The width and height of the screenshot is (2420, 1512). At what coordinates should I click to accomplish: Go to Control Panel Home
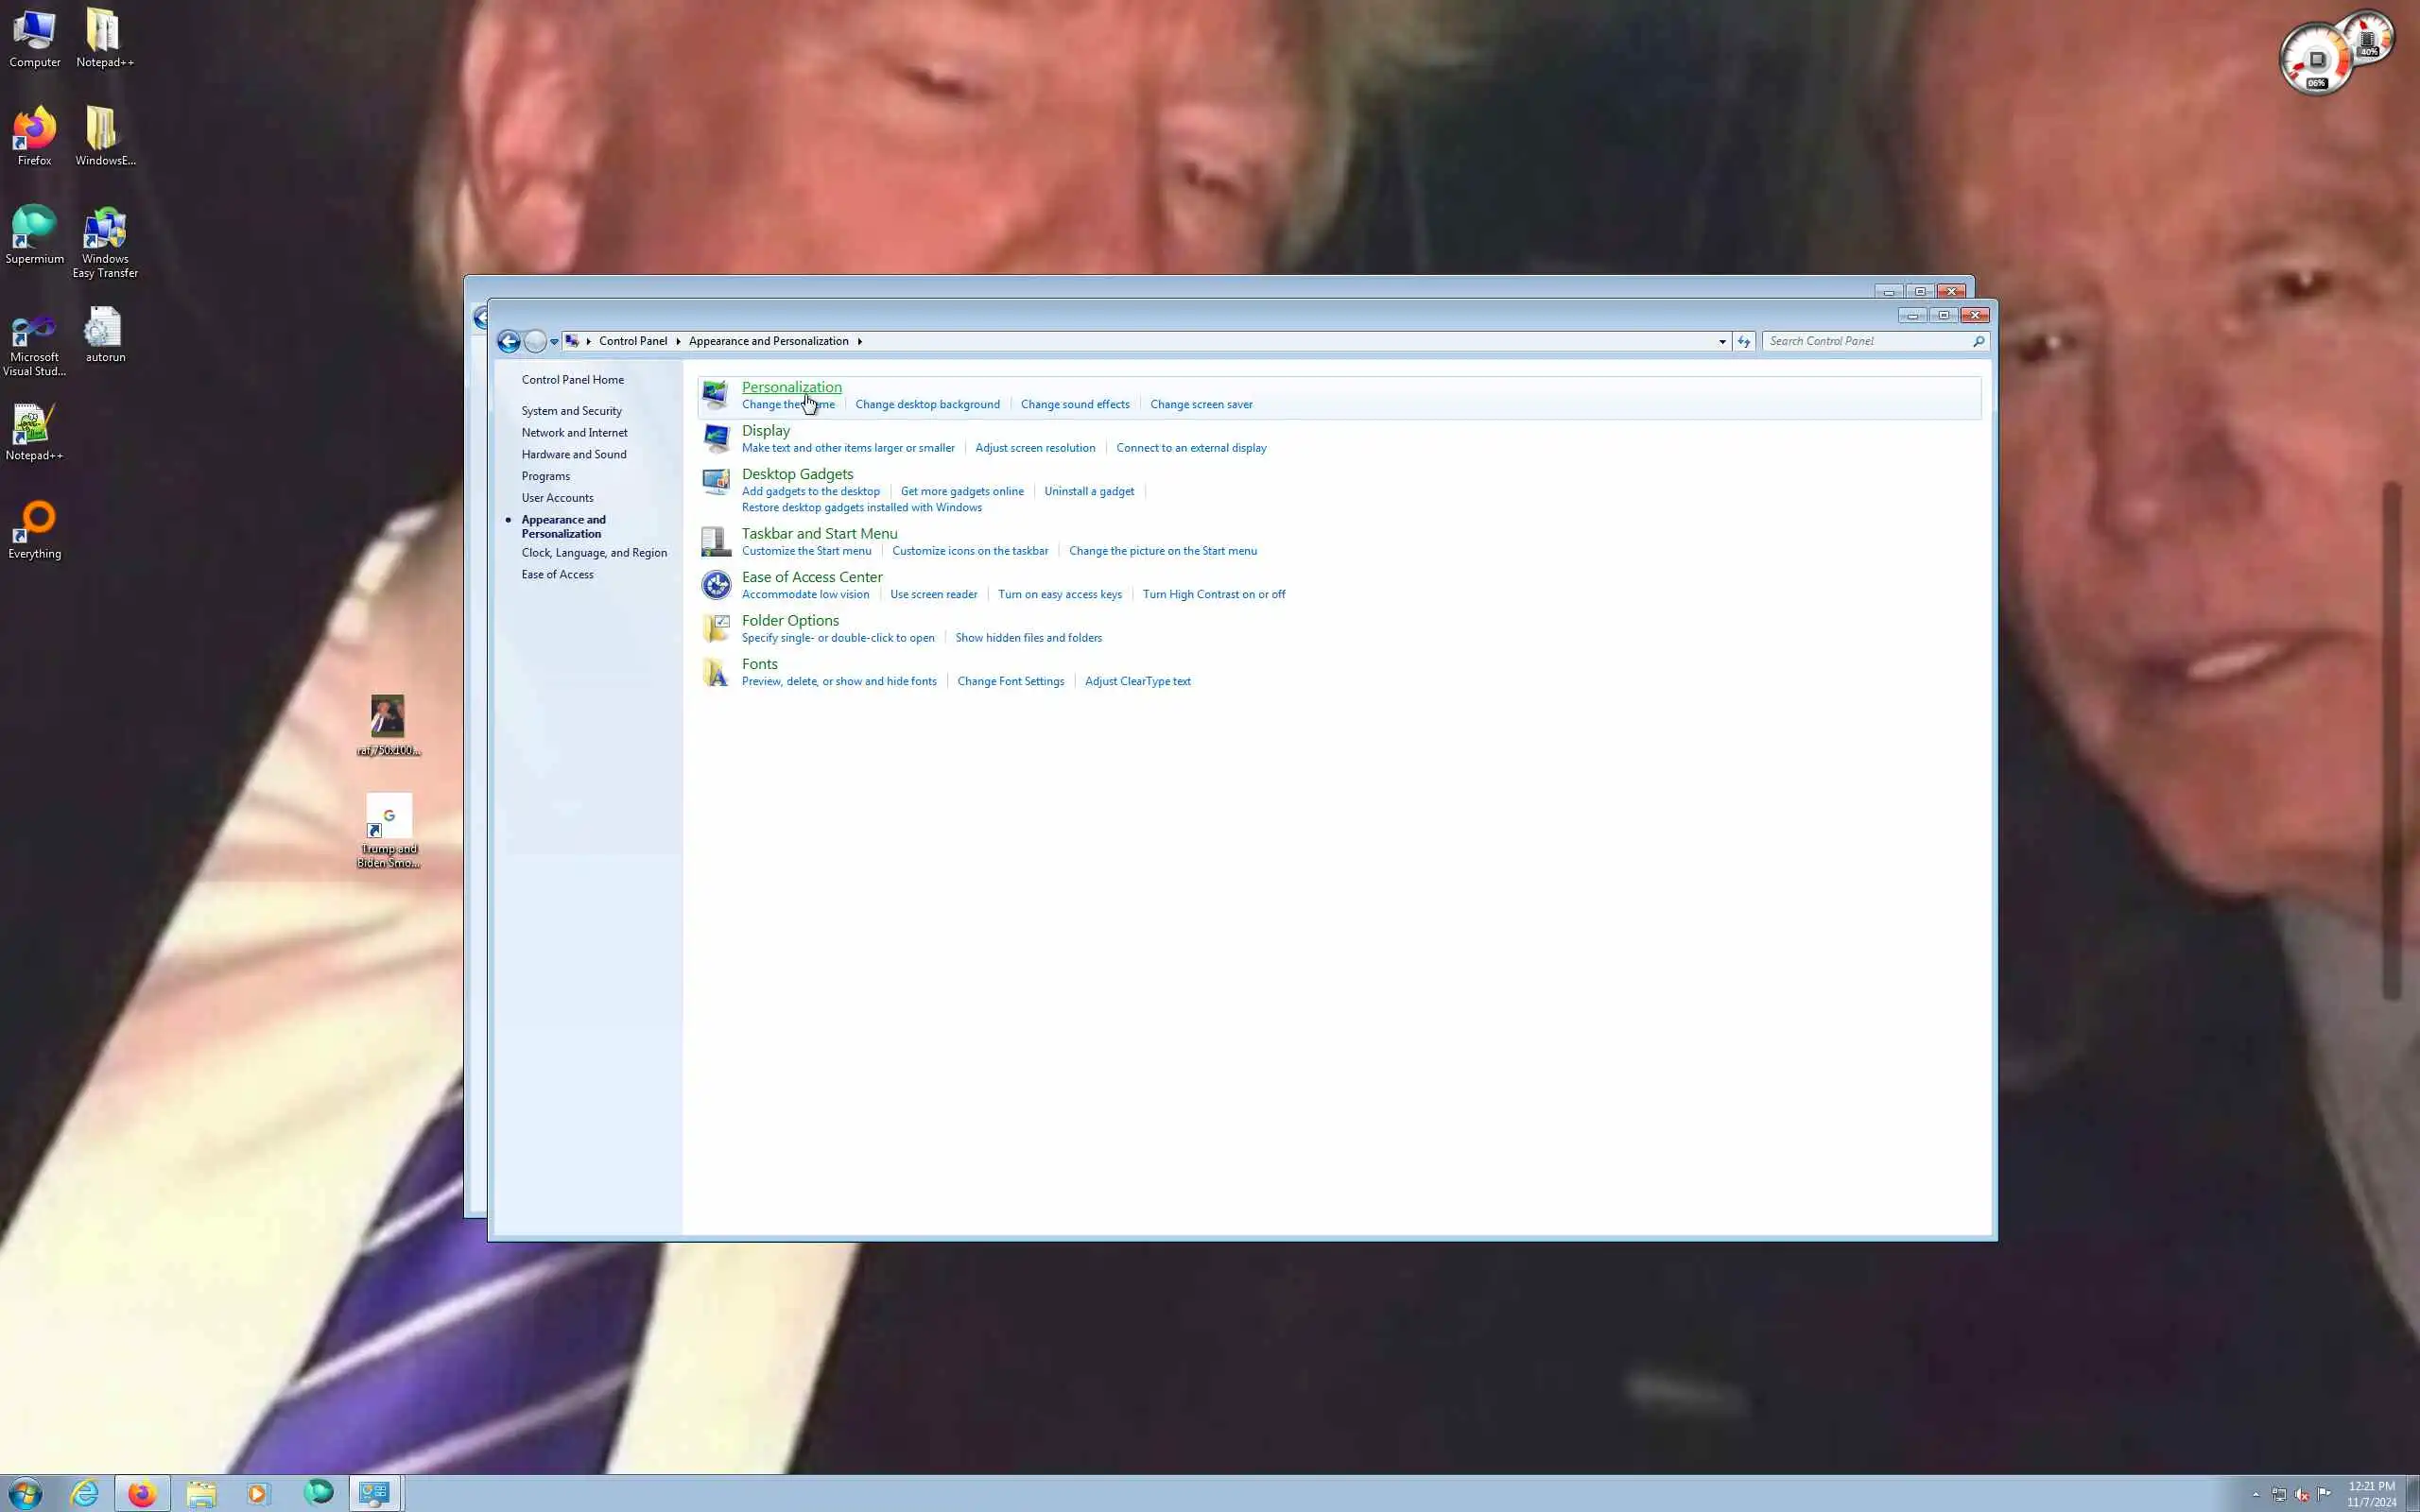(x=572, y=379)
